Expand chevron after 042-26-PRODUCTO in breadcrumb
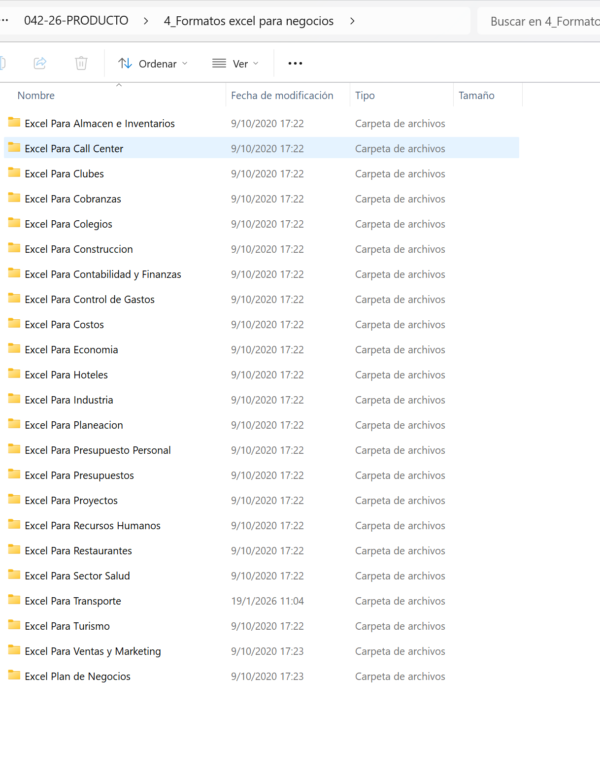Screen dimensions: 600x780 point(147,21)
